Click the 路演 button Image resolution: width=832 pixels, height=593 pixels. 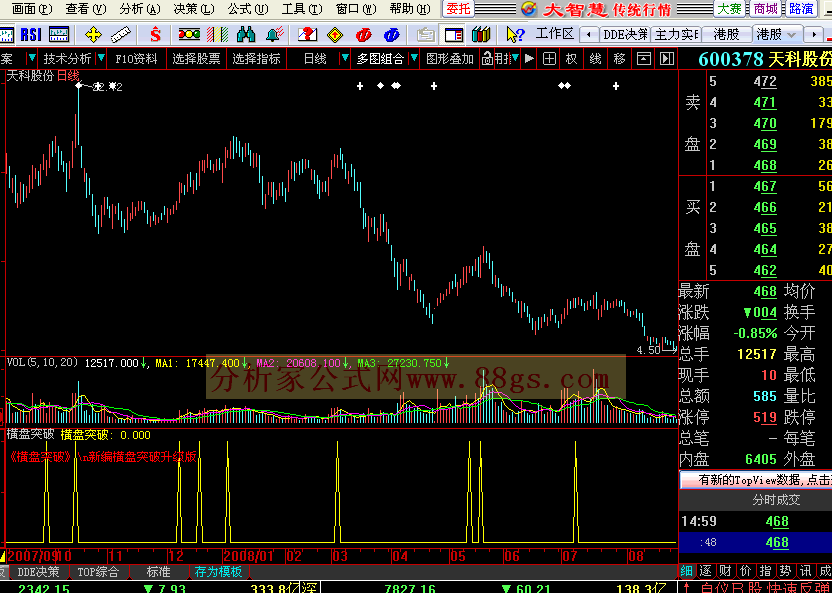coord(801,8)
